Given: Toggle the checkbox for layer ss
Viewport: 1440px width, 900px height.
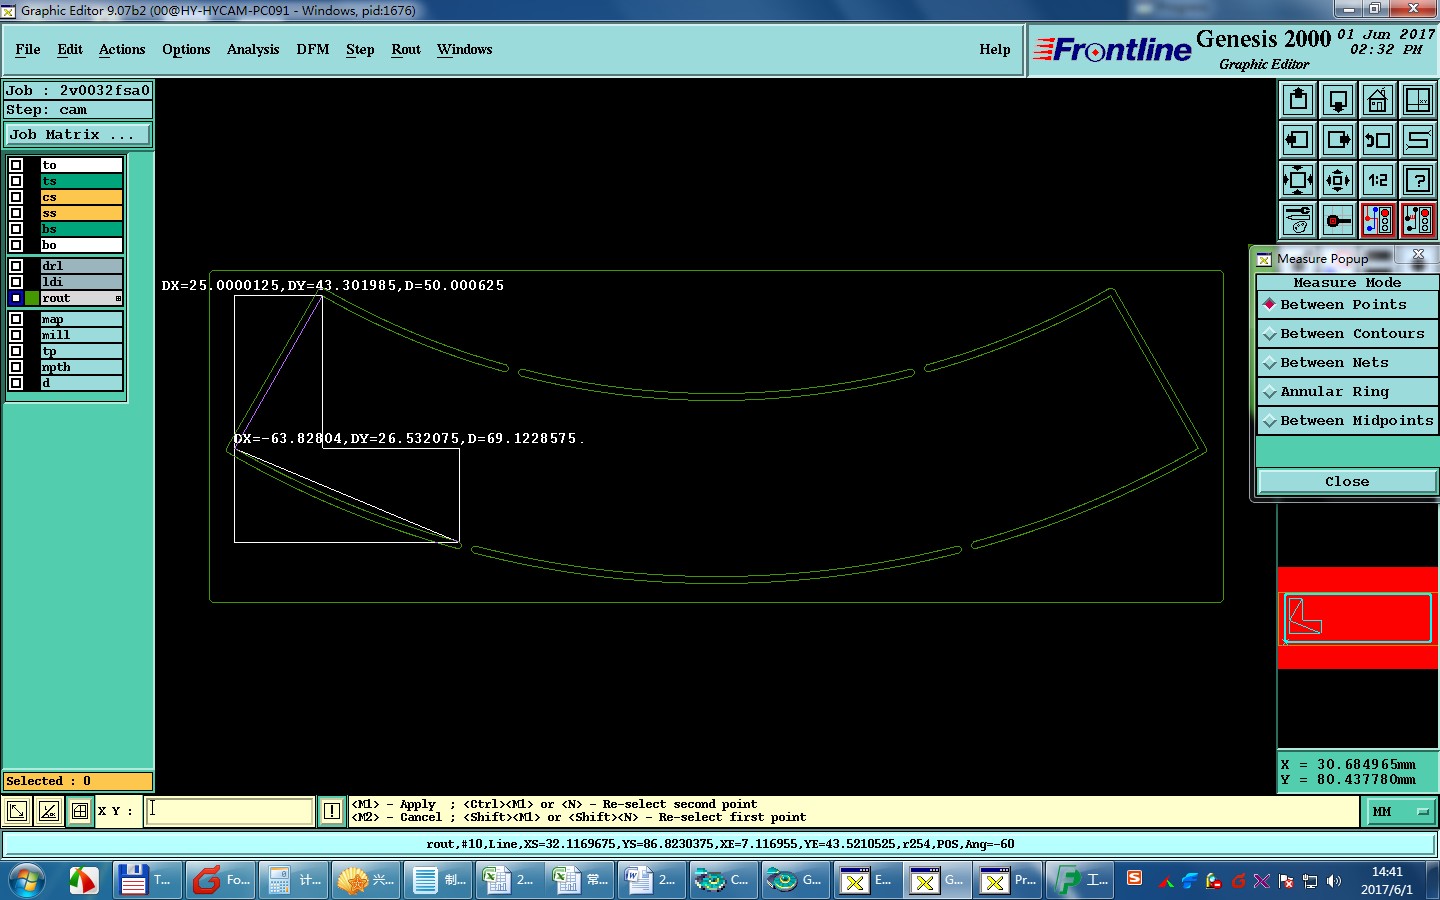Looking at the screenshot, I should click(x=16, y=213).
